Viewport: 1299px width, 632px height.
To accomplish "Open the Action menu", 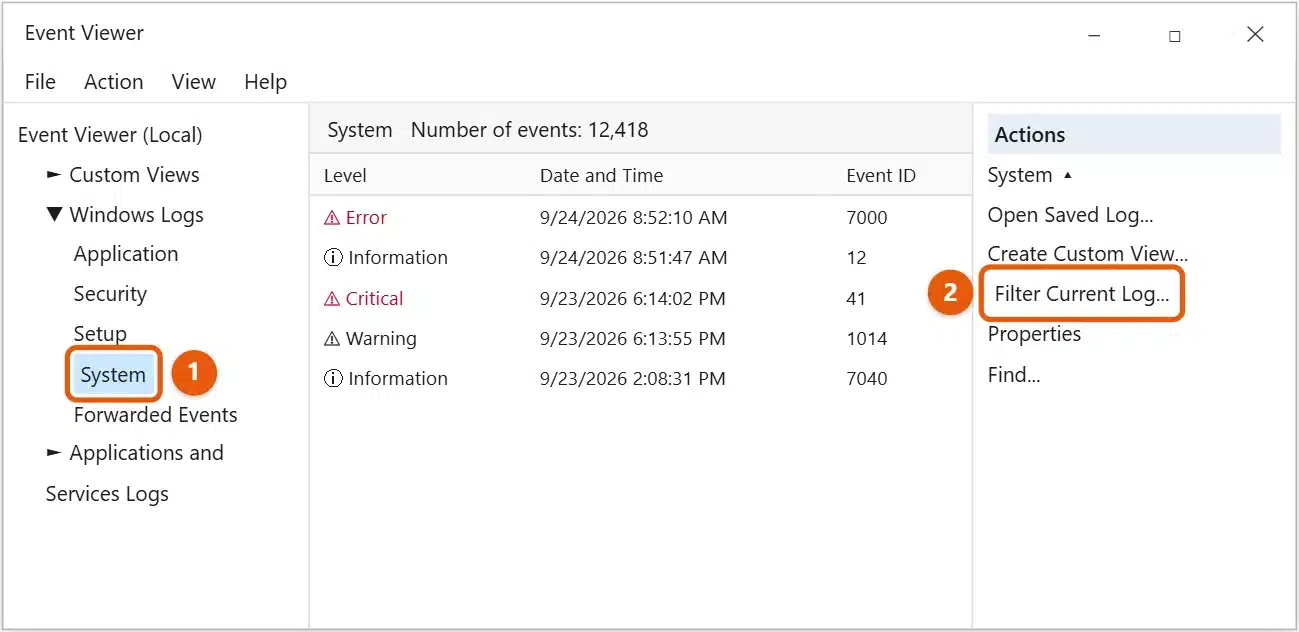I will tap(113, 82).
